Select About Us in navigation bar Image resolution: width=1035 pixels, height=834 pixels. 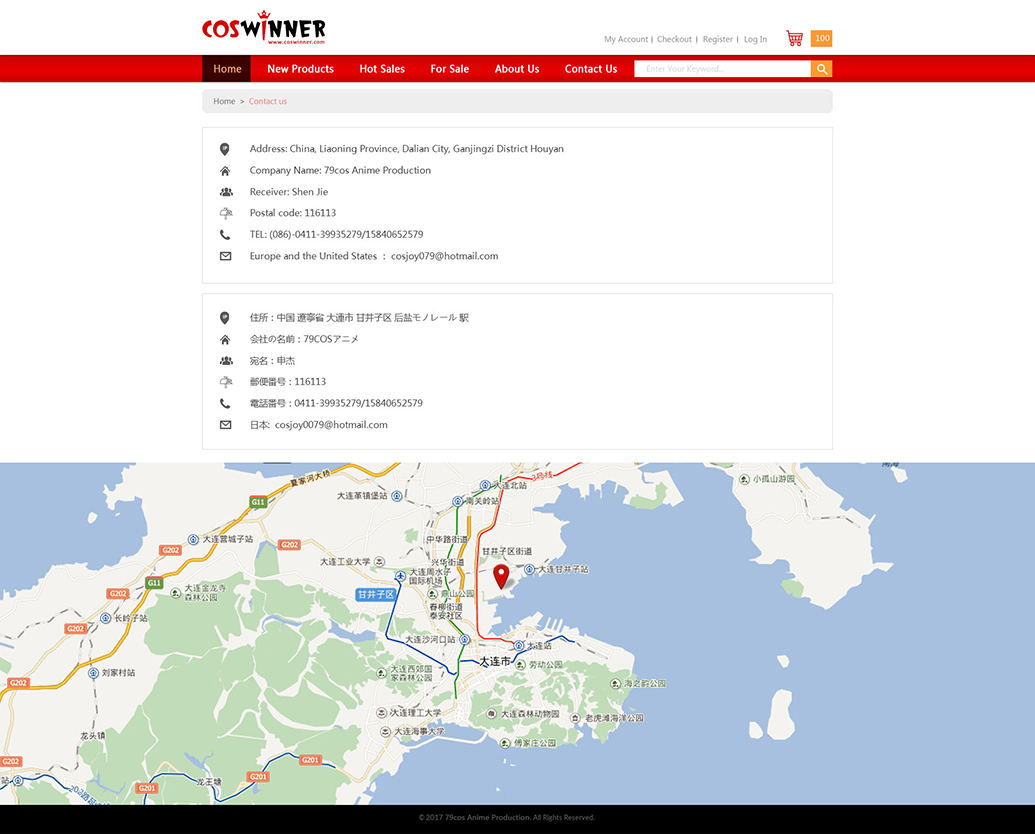(516, 69)
